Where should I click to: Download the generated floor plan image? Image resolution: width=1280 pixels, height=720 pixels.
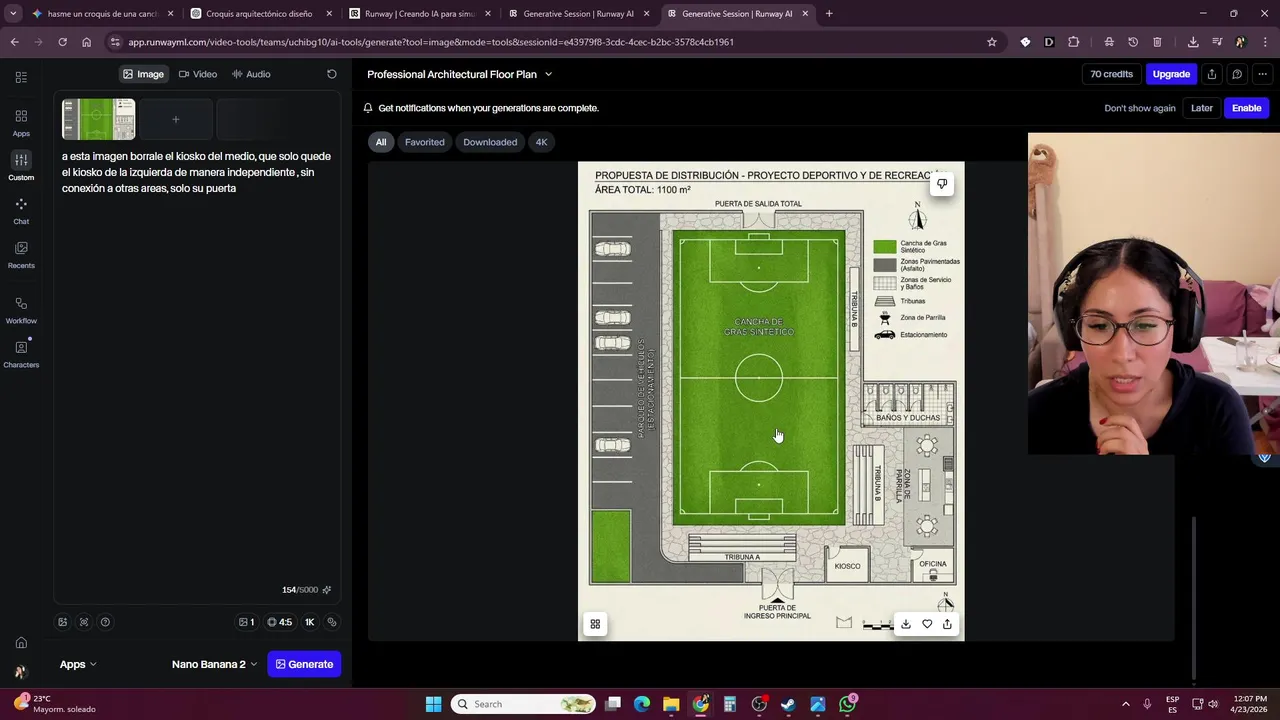(x=906, y=624)
